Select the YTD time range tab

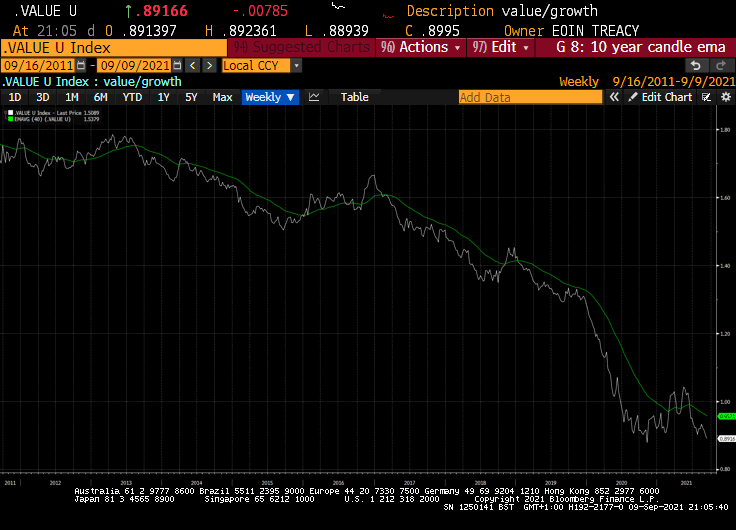coord(131,97)
